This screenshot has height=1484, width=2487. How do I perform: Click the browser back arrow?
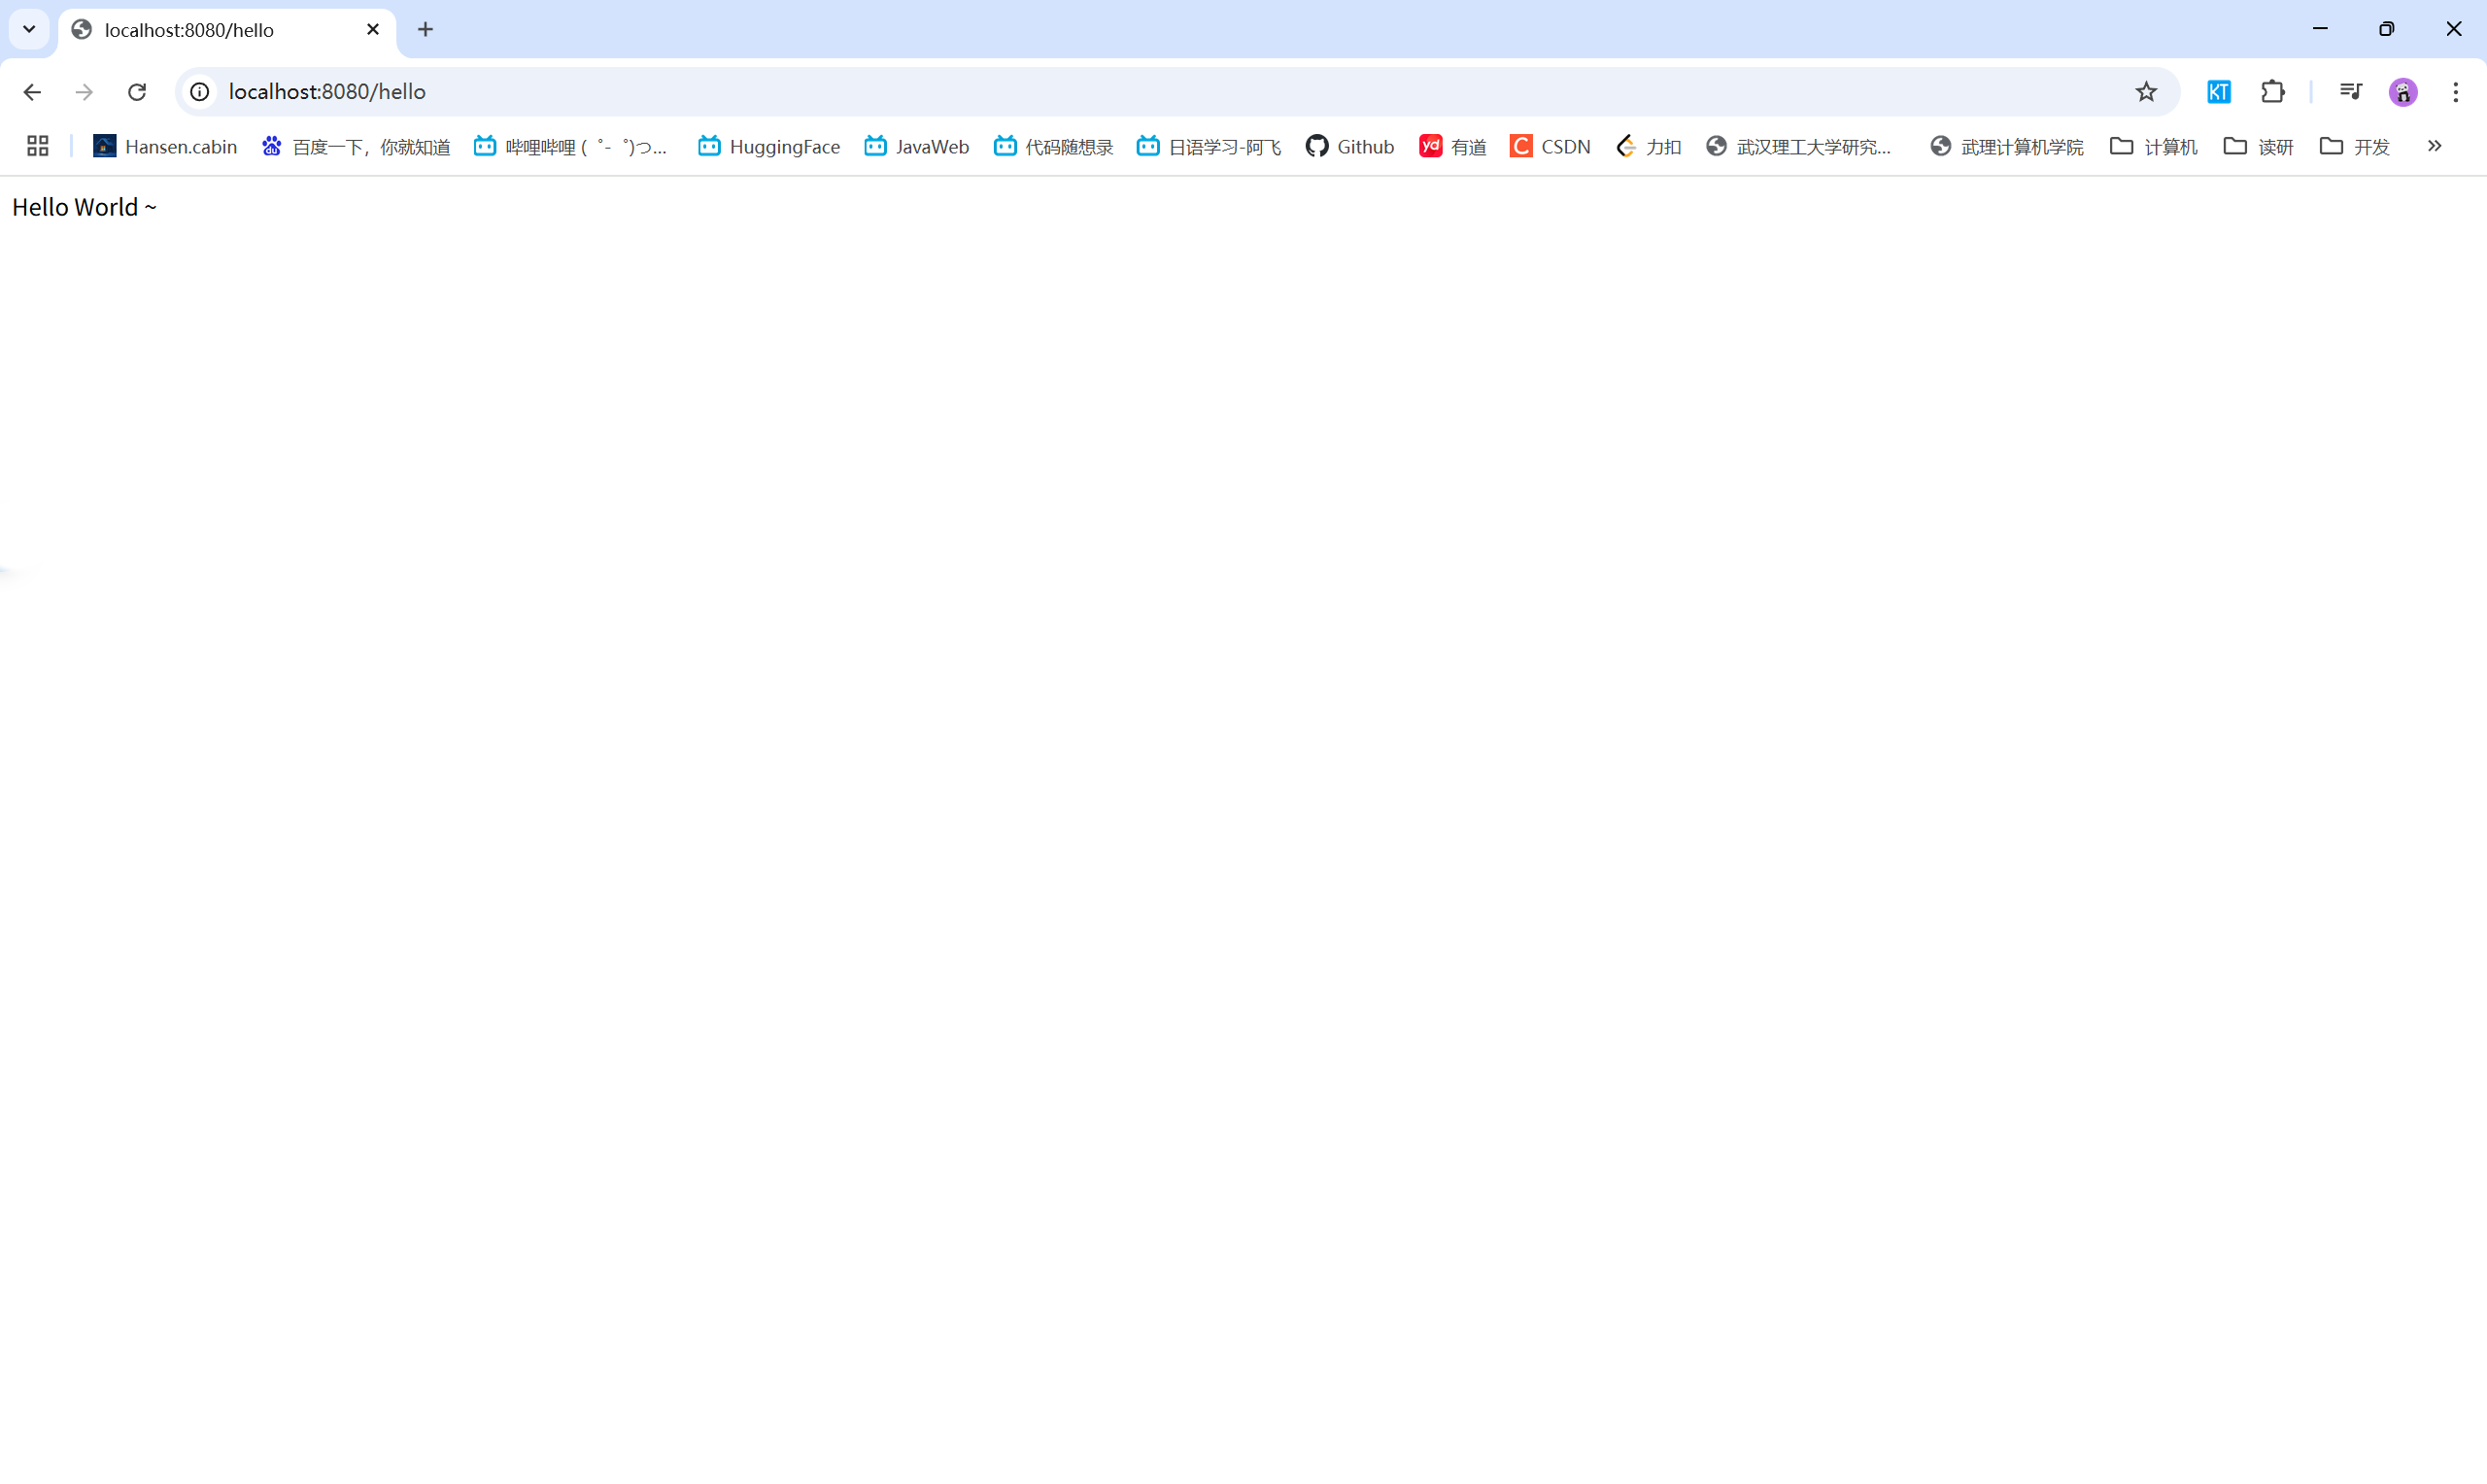(32, 92)
